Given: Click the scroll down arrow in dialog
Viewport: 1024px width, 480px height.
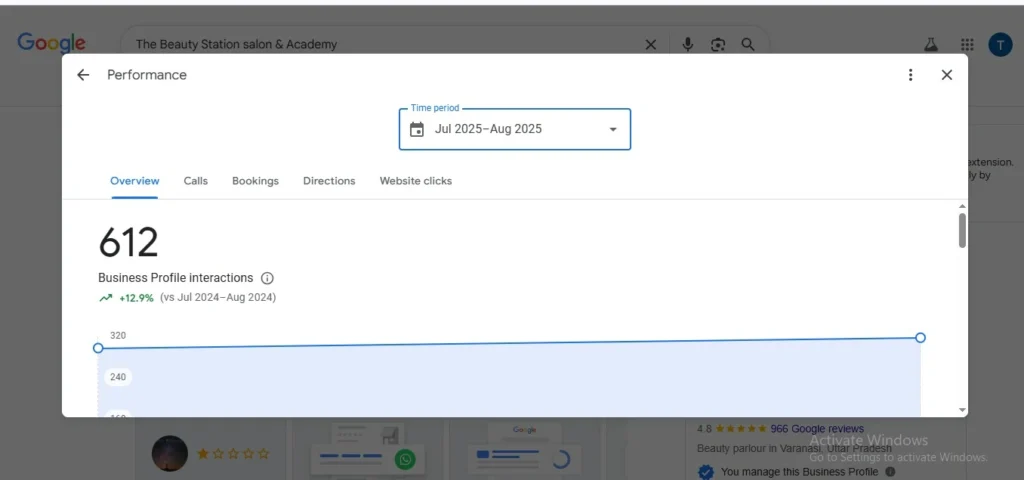Looking at the screenshot, I should click(x=962, y=410).
